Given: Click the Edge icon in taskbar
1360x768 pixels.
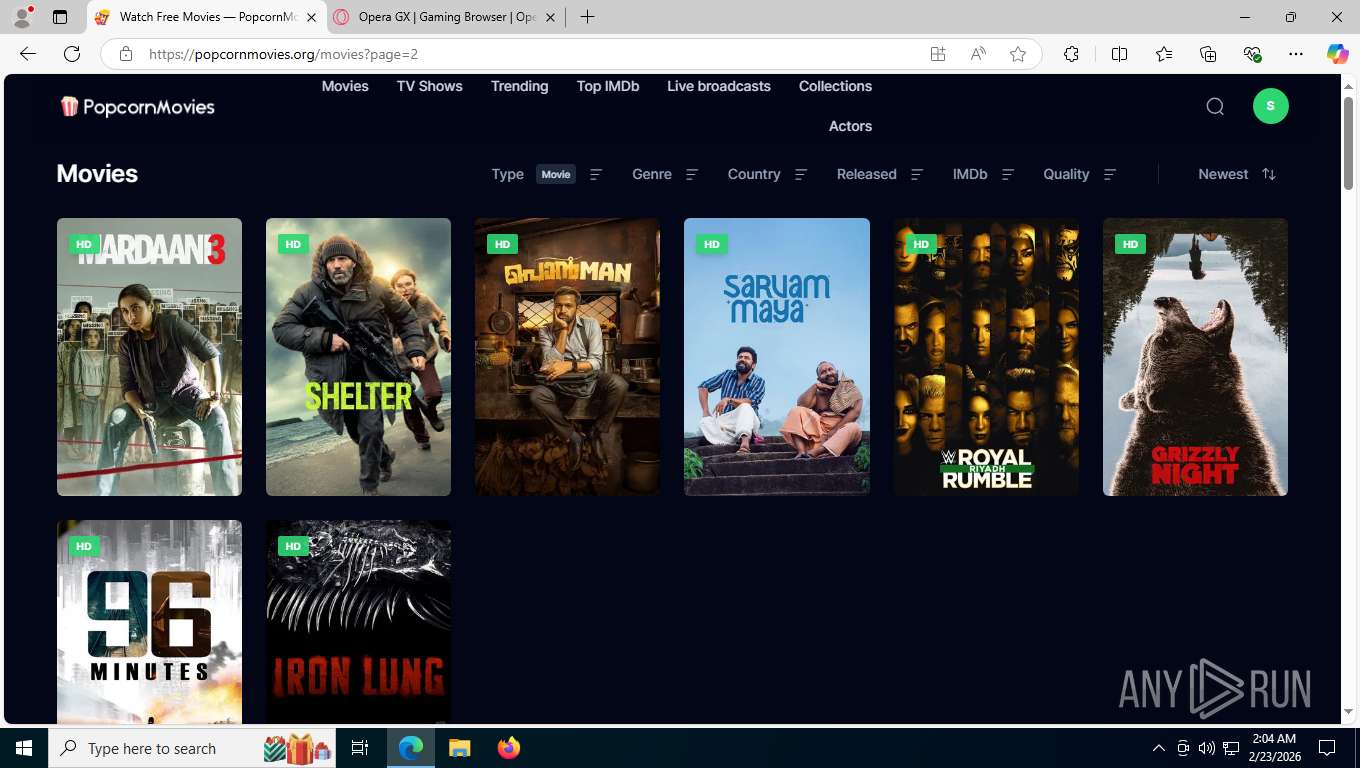Looking at the screenshot, I should (411, 748).
